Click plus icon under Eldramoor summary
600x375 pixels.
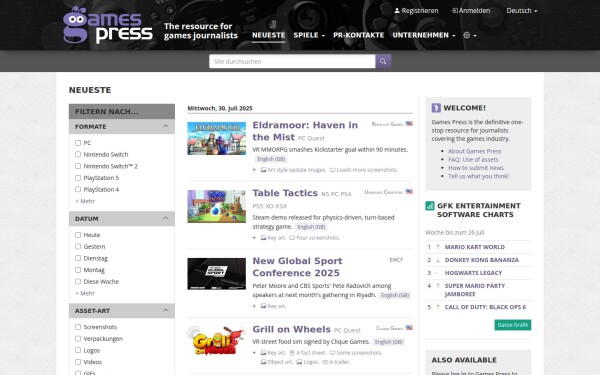click(254, 170)
